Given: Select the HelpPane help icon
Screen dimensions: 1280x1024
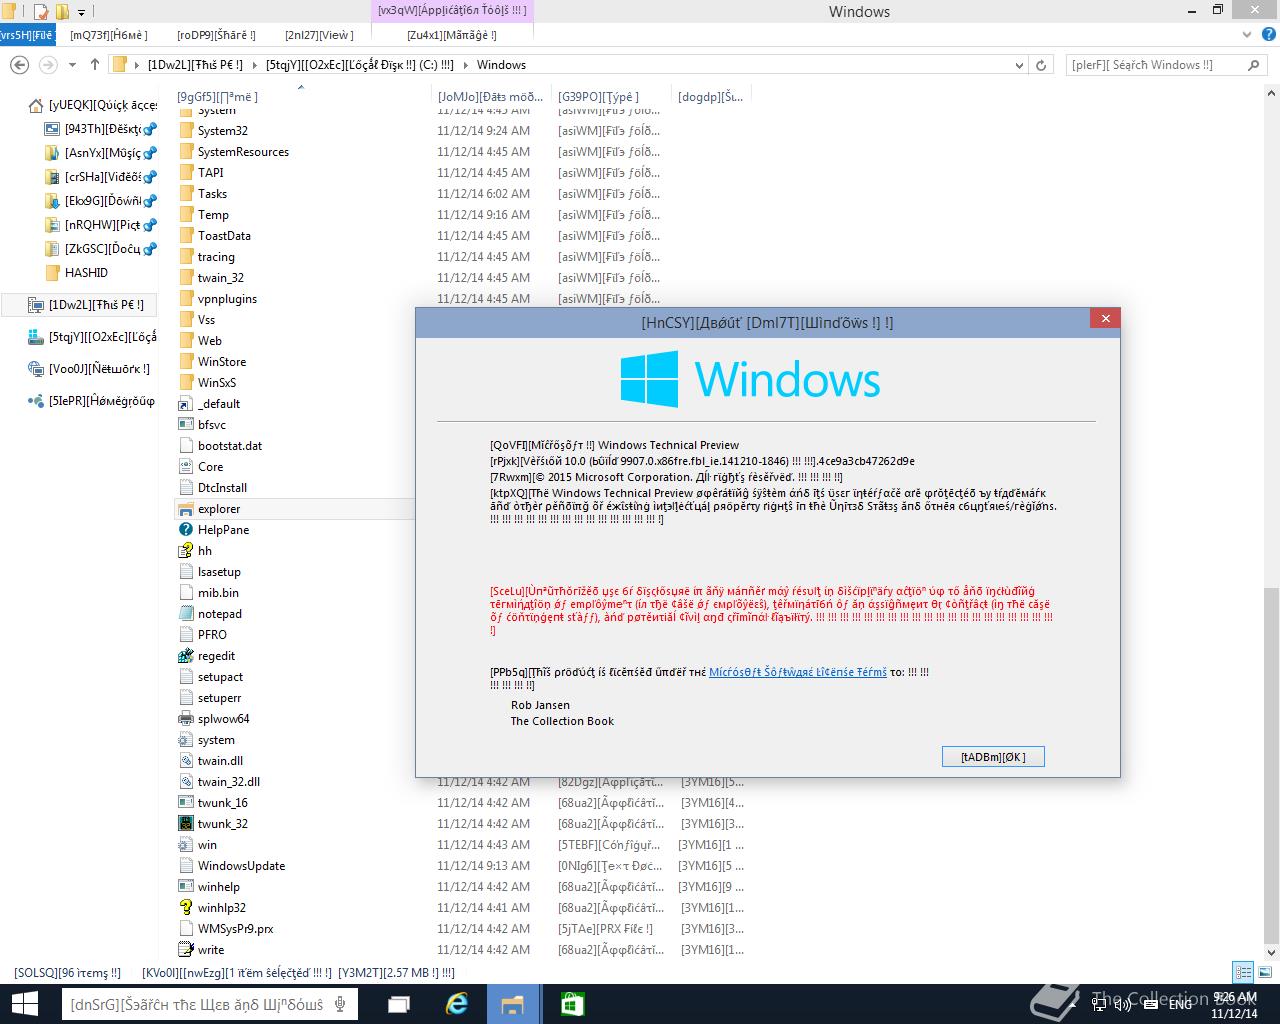Looking at the screenshot, I should (185, 530).
